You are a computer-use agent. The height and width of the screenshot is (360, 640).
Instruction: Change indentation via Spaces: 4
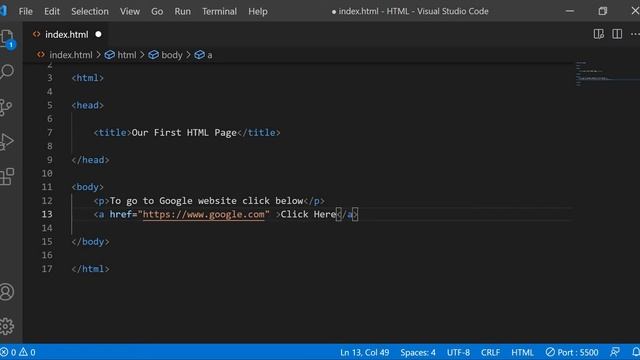(x=418, y=352)
